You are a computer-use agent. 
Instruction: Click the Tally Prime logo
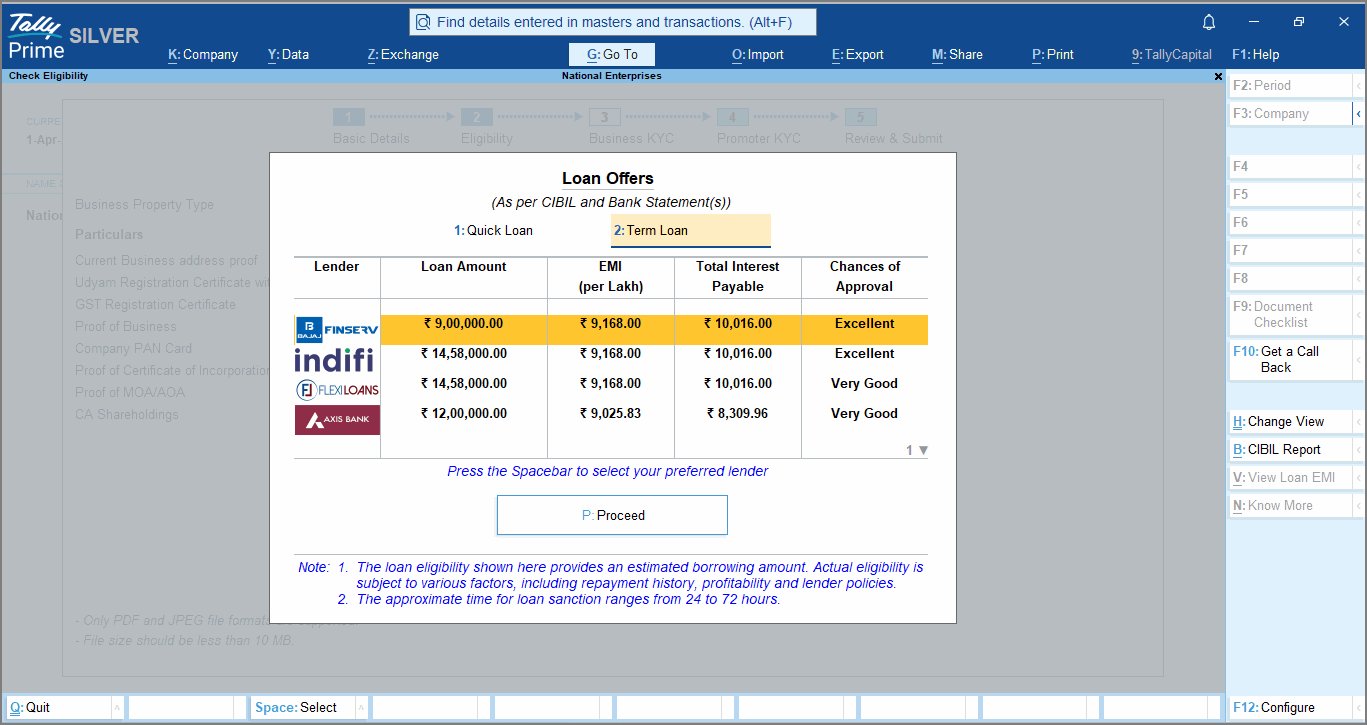[36, 35]
